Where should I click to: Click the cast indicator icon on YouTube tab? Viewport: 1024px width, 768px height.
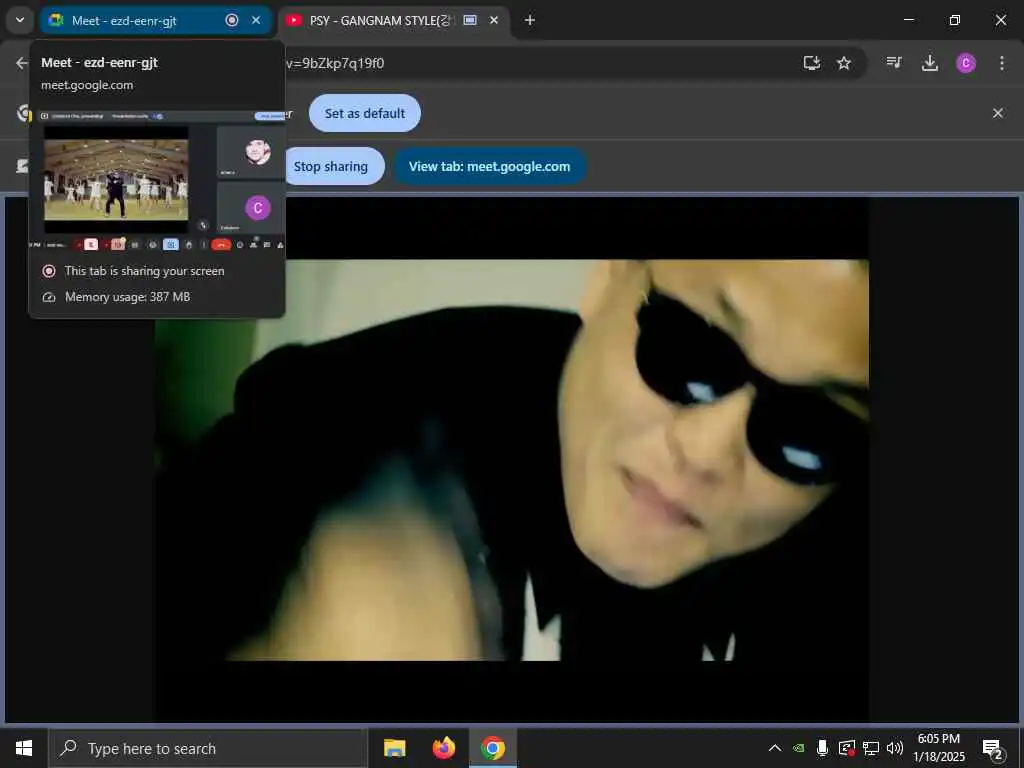tap(470, 20)
